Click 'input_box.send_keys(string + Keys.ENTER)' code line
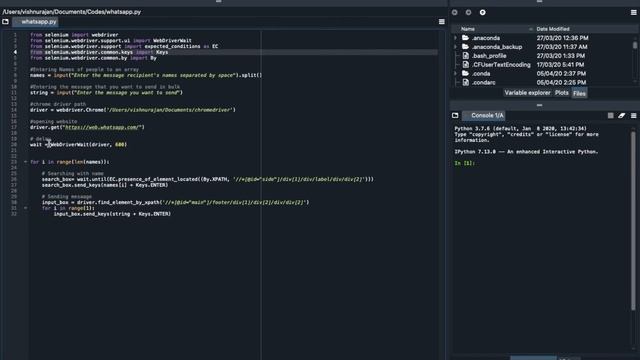Image resolution: width=640 pixels, height=360 pixels. coord(112,214)
